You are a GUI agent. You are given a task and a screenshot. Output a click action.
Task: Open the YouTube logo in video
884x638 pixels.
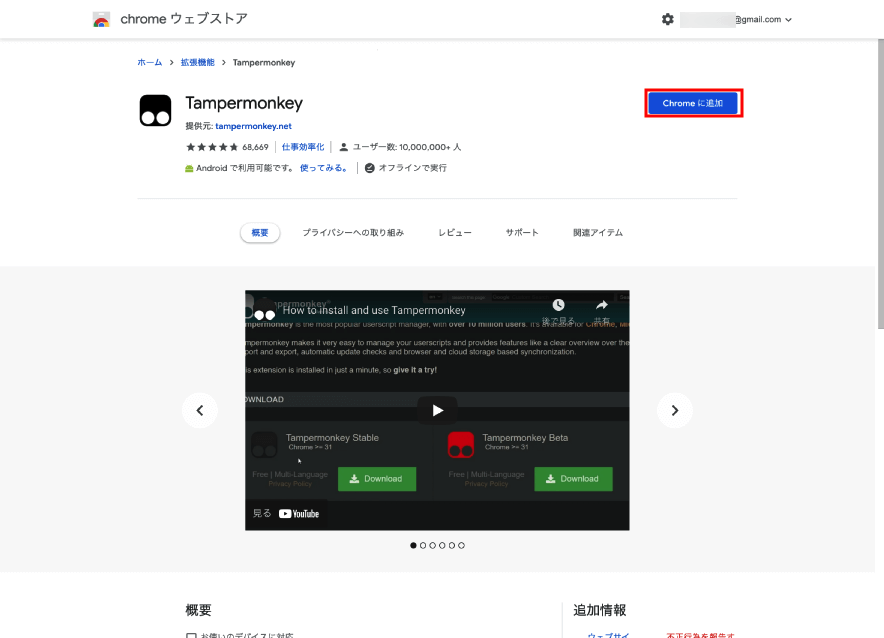[x=299, y=513]
